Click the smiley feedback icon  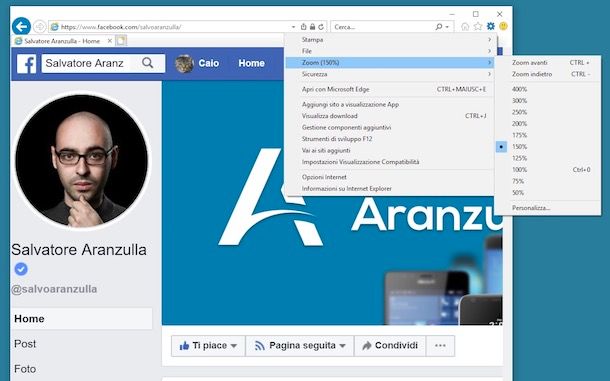coord(503,26)
